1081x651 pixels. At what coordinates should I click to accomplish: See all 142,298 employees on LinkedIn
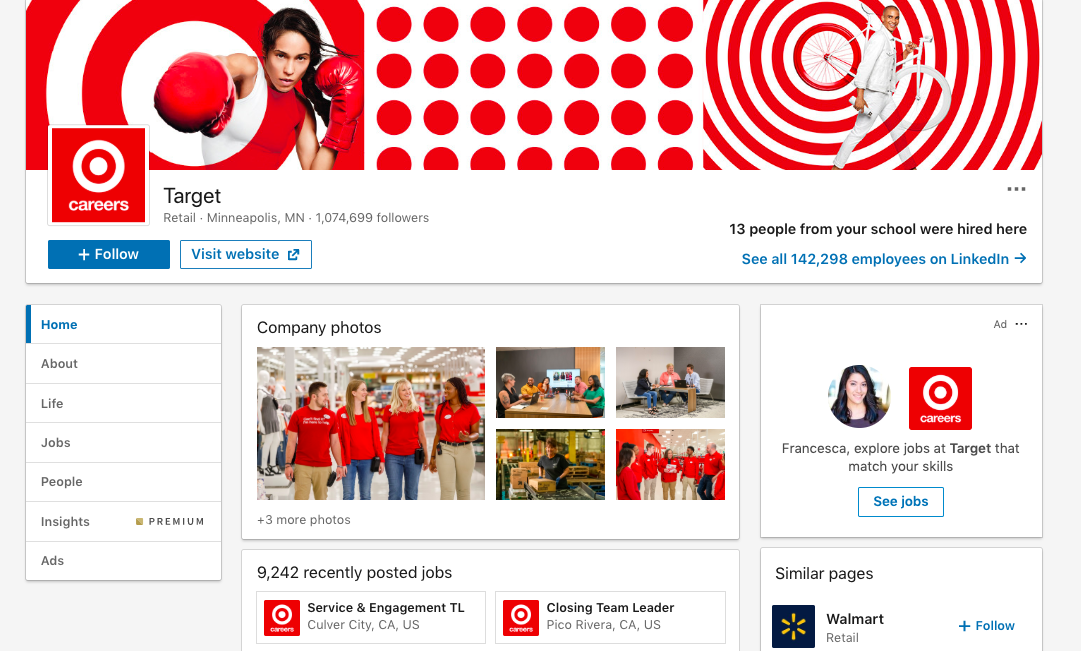(x=884, y=259)
